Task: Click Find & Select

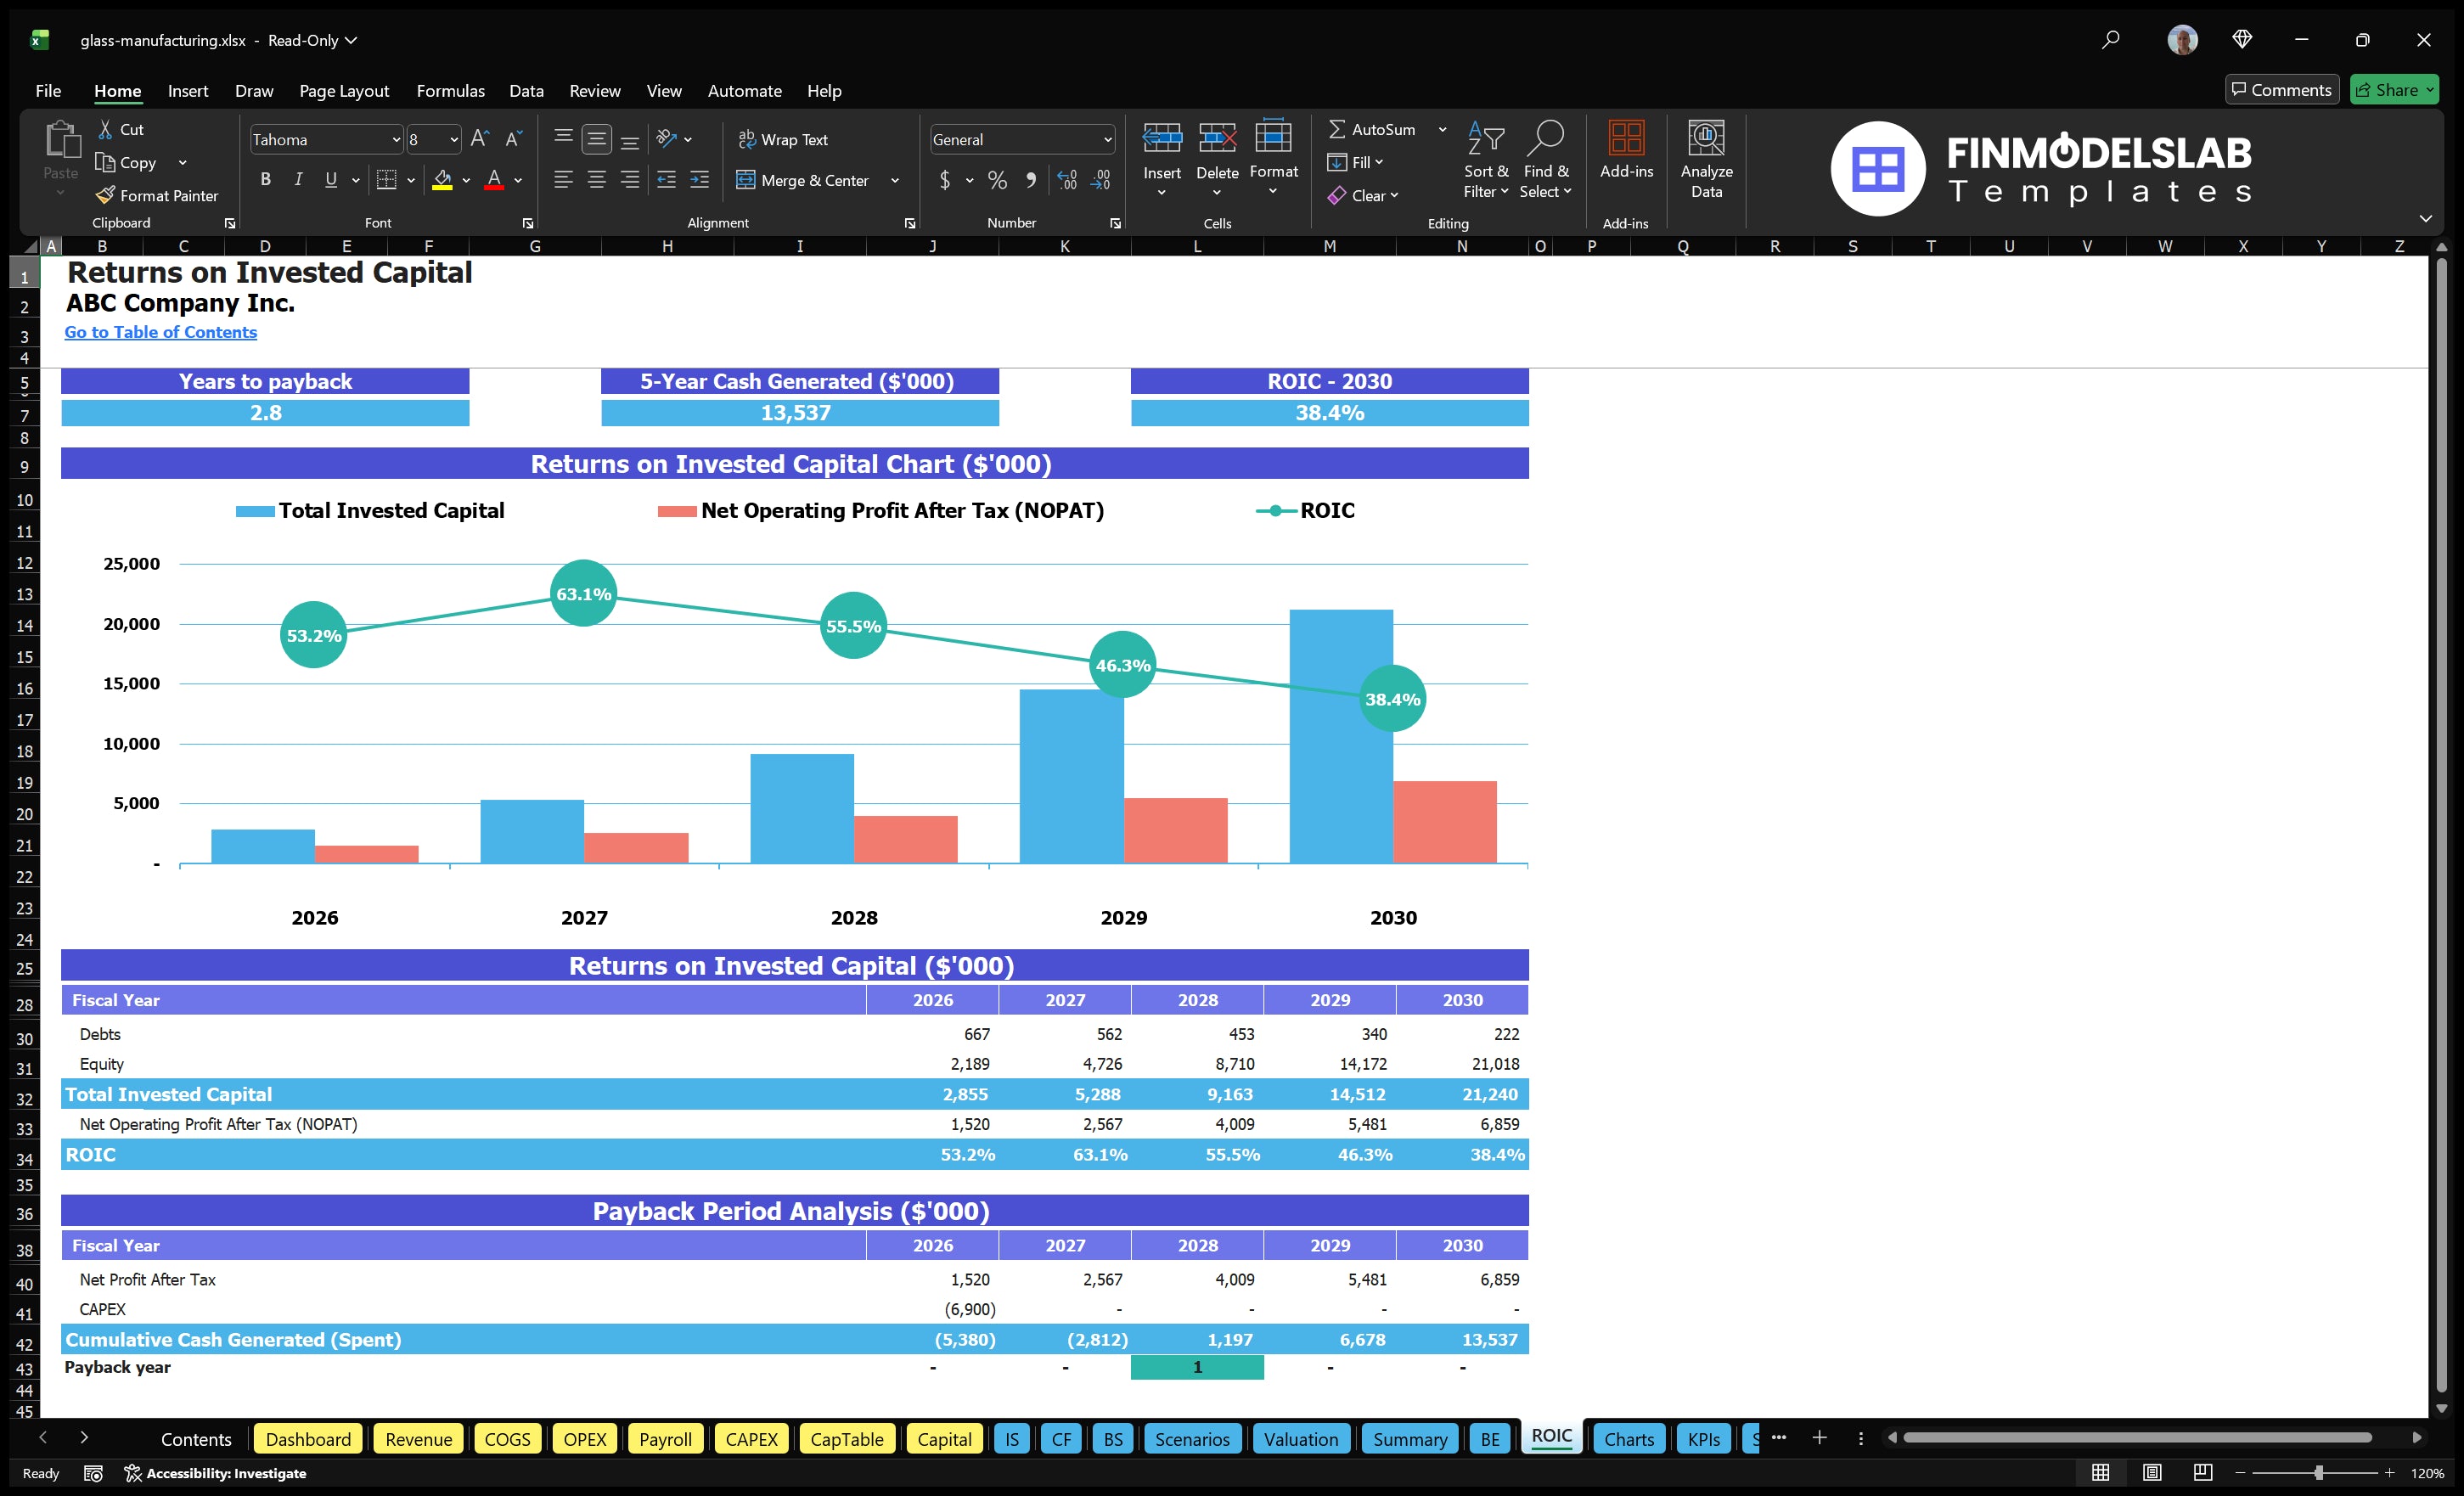Action: pyautogui.click(x=1546, y=160)
